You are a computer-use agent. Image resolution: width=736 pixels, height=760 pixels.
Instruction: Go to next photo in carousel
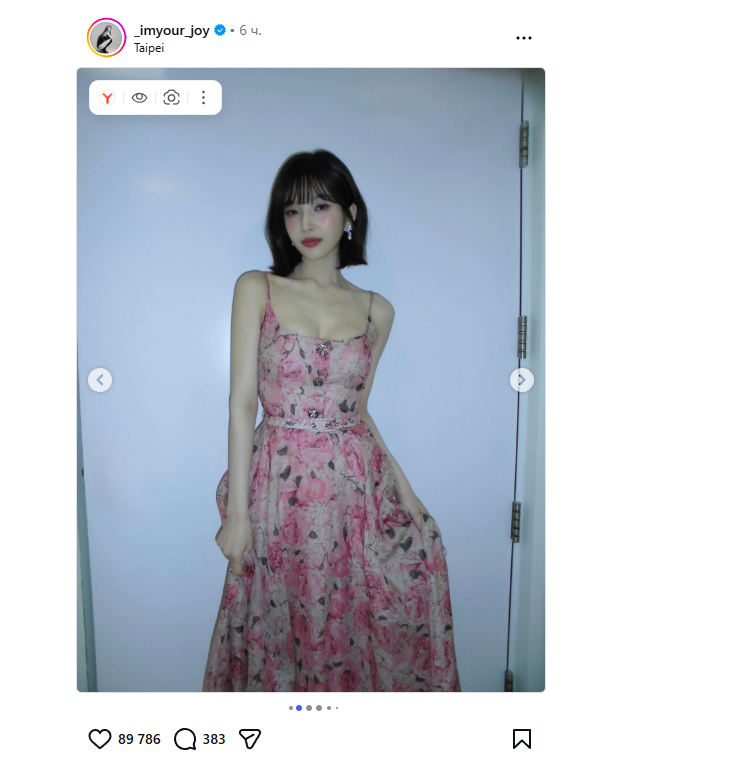[522, 380]
